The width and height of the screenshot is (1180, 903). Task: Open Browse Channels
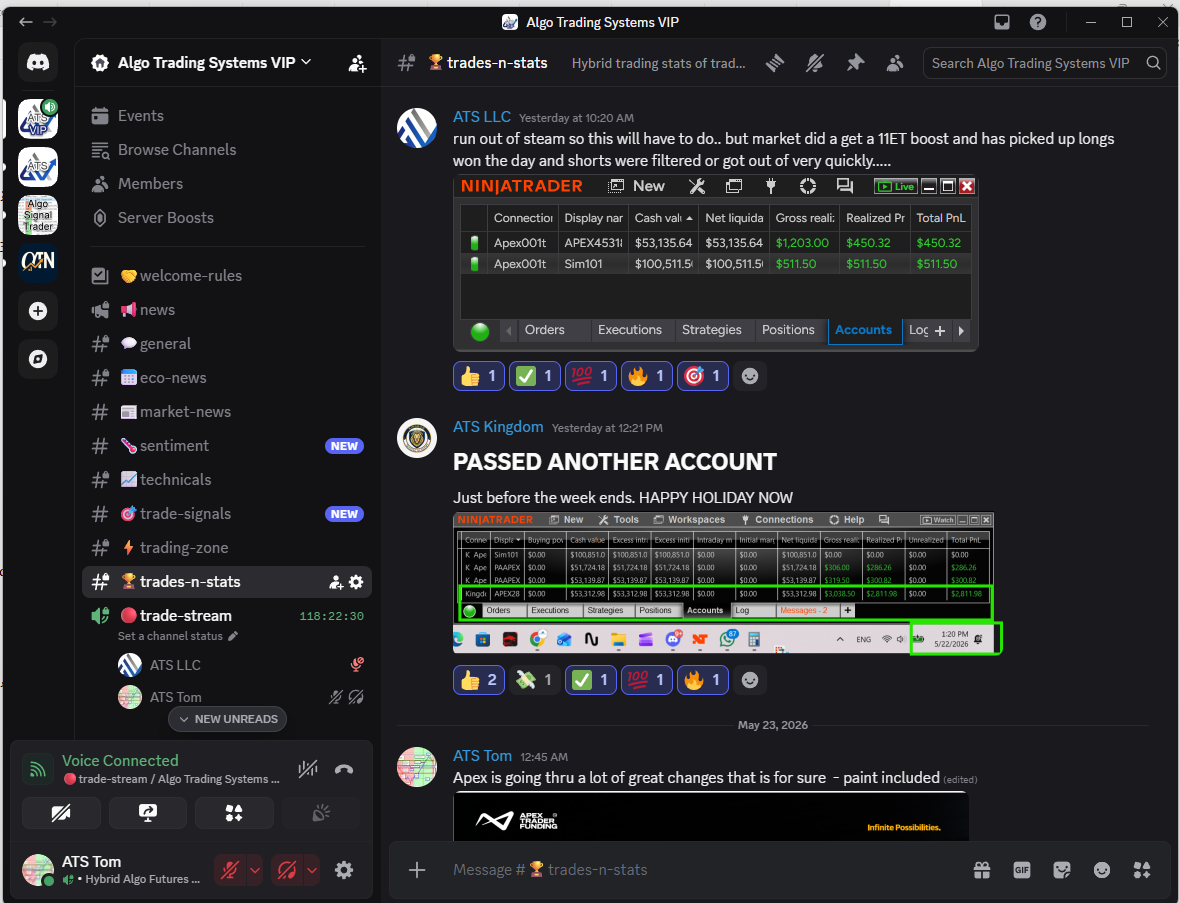227,150
